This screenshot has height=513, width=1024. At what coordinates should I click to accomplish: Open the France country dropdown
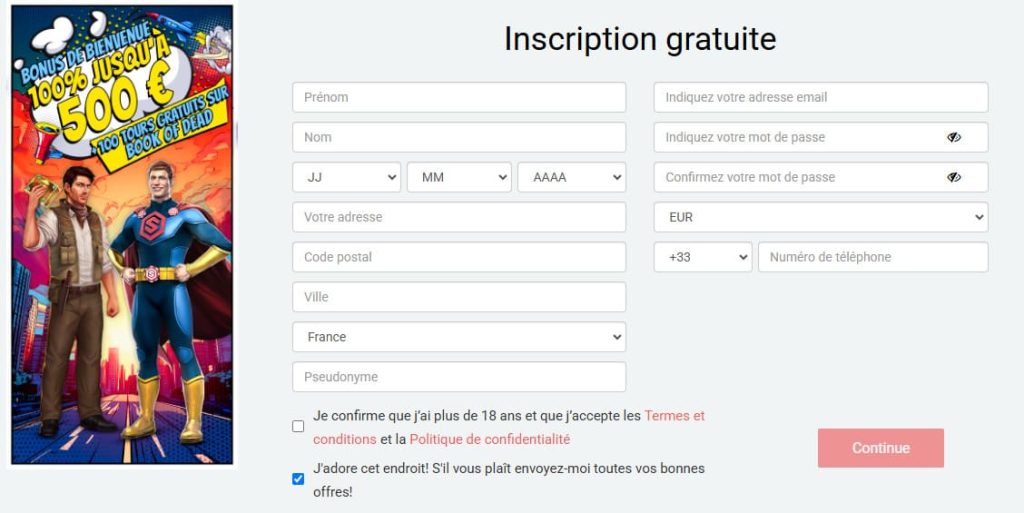(459, 337)
